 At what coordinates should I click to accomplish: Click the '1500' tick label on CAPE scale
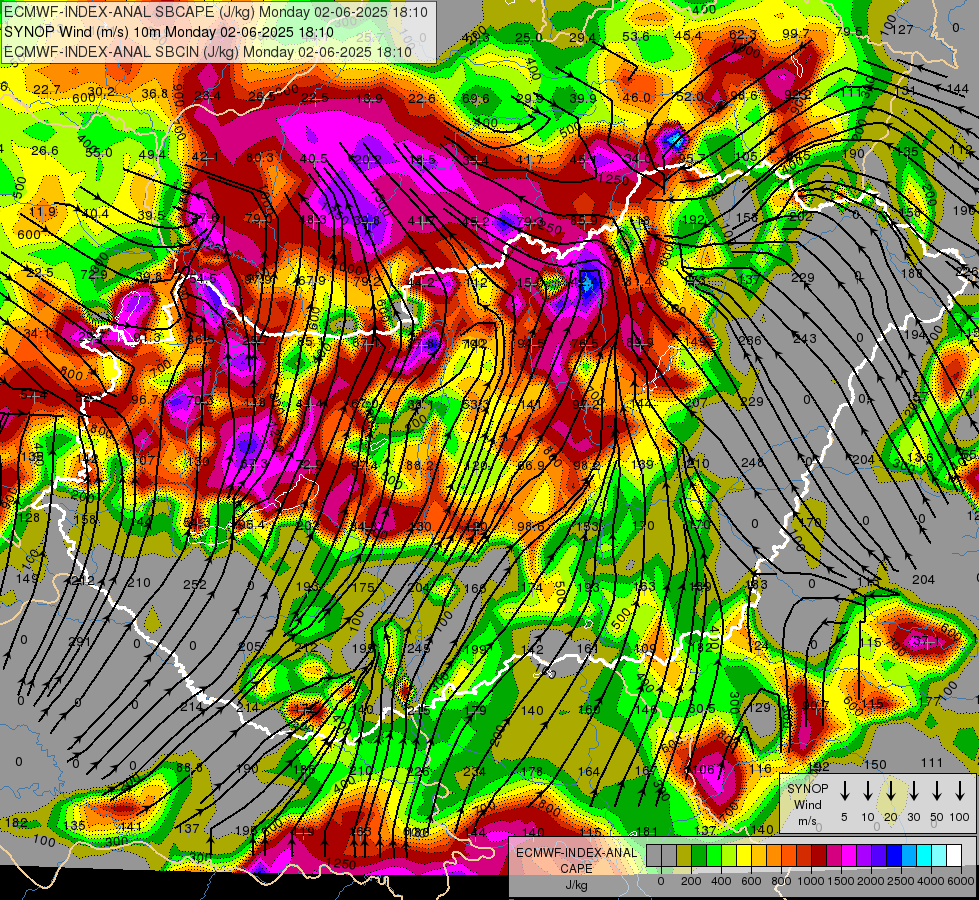(x=841, y=881)
